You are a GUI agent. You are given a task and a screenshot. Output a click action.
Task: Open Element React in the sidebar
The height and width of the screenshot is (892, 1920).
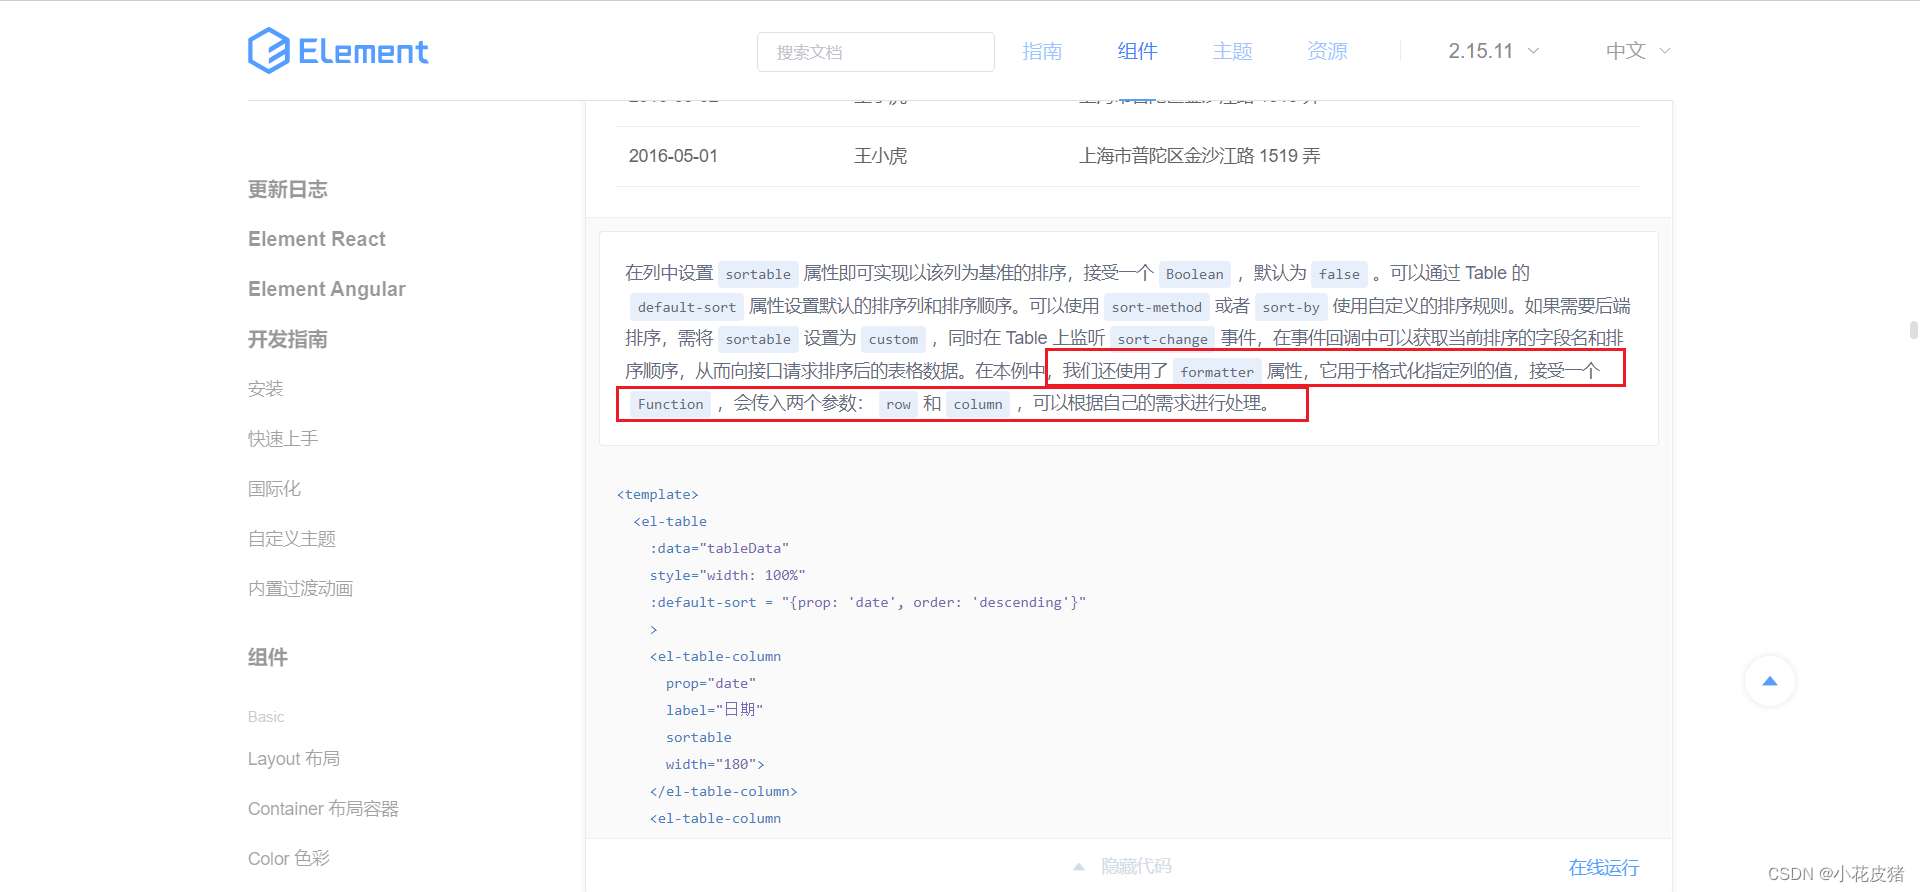coord(317,239)
